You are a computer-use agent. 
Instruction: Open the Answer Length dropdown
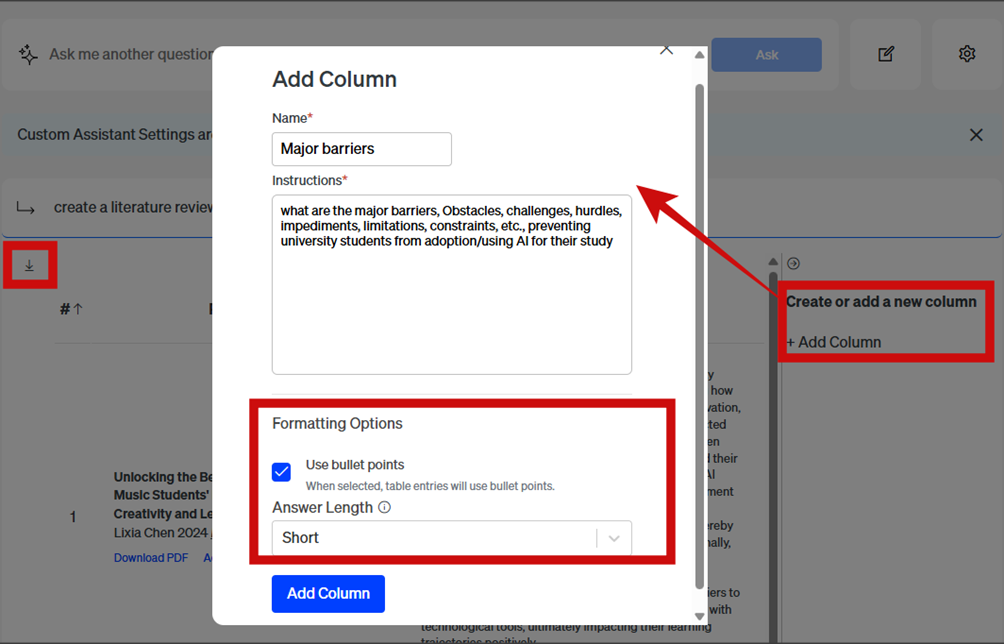(x=438, y=538)
